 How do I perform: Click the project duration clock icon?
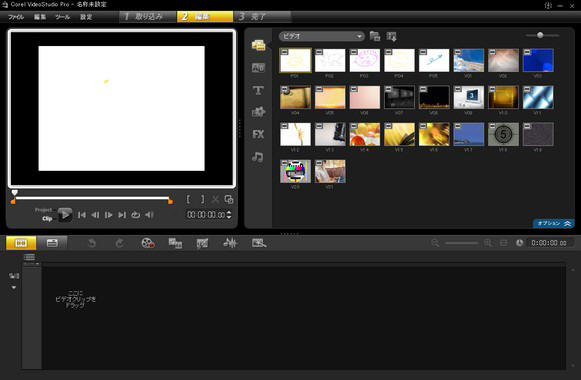tap(519, 243)
